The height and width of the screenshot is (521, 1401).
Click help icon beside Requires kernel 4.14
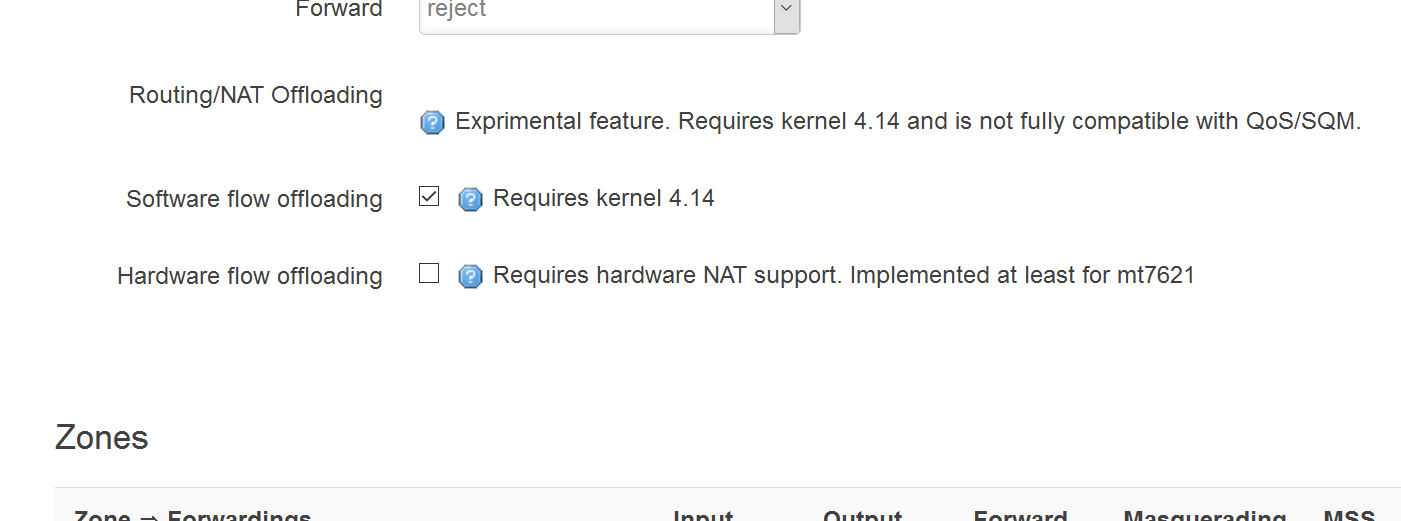click(470, 199)
